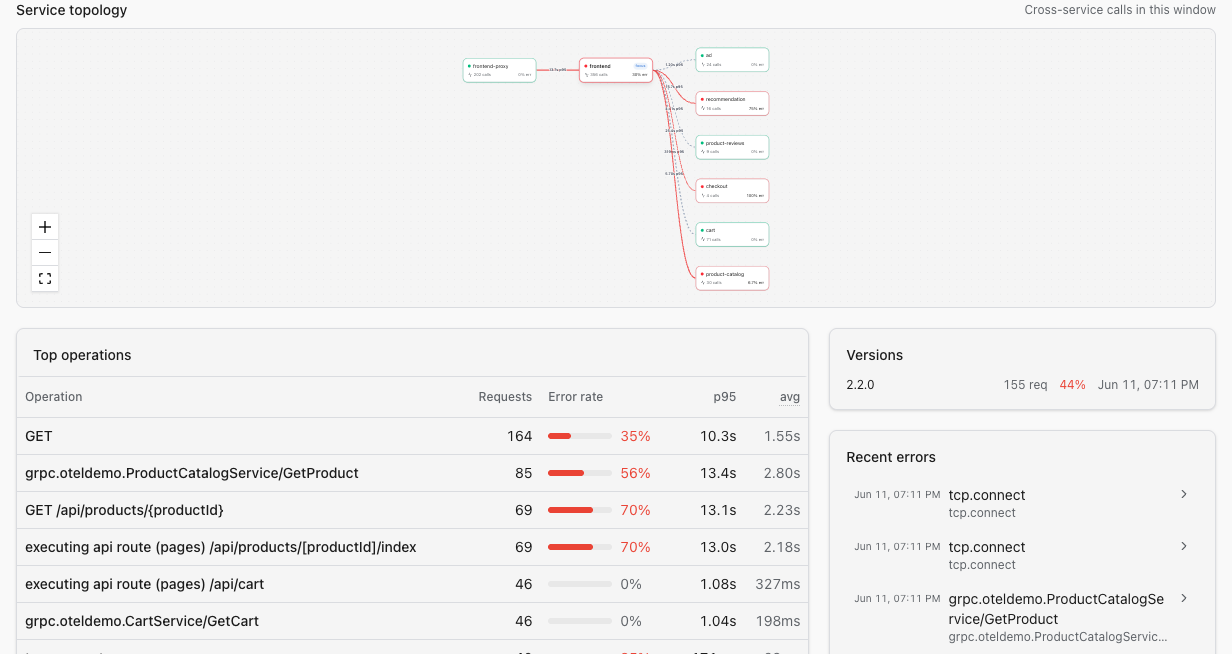The image size is (1232, 654).
Task: Sort by the Operation column header
Action: pyautogui.click(x=54, y=397)
